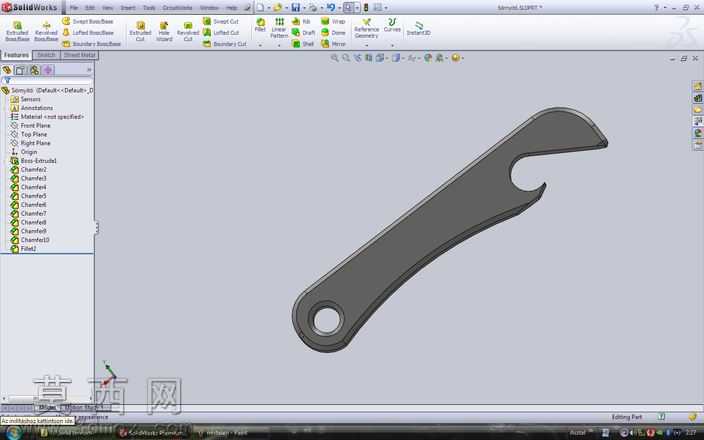The height and width of the screenshot is (440, 704).
Task: Click the Print icon
Action: 313,7
